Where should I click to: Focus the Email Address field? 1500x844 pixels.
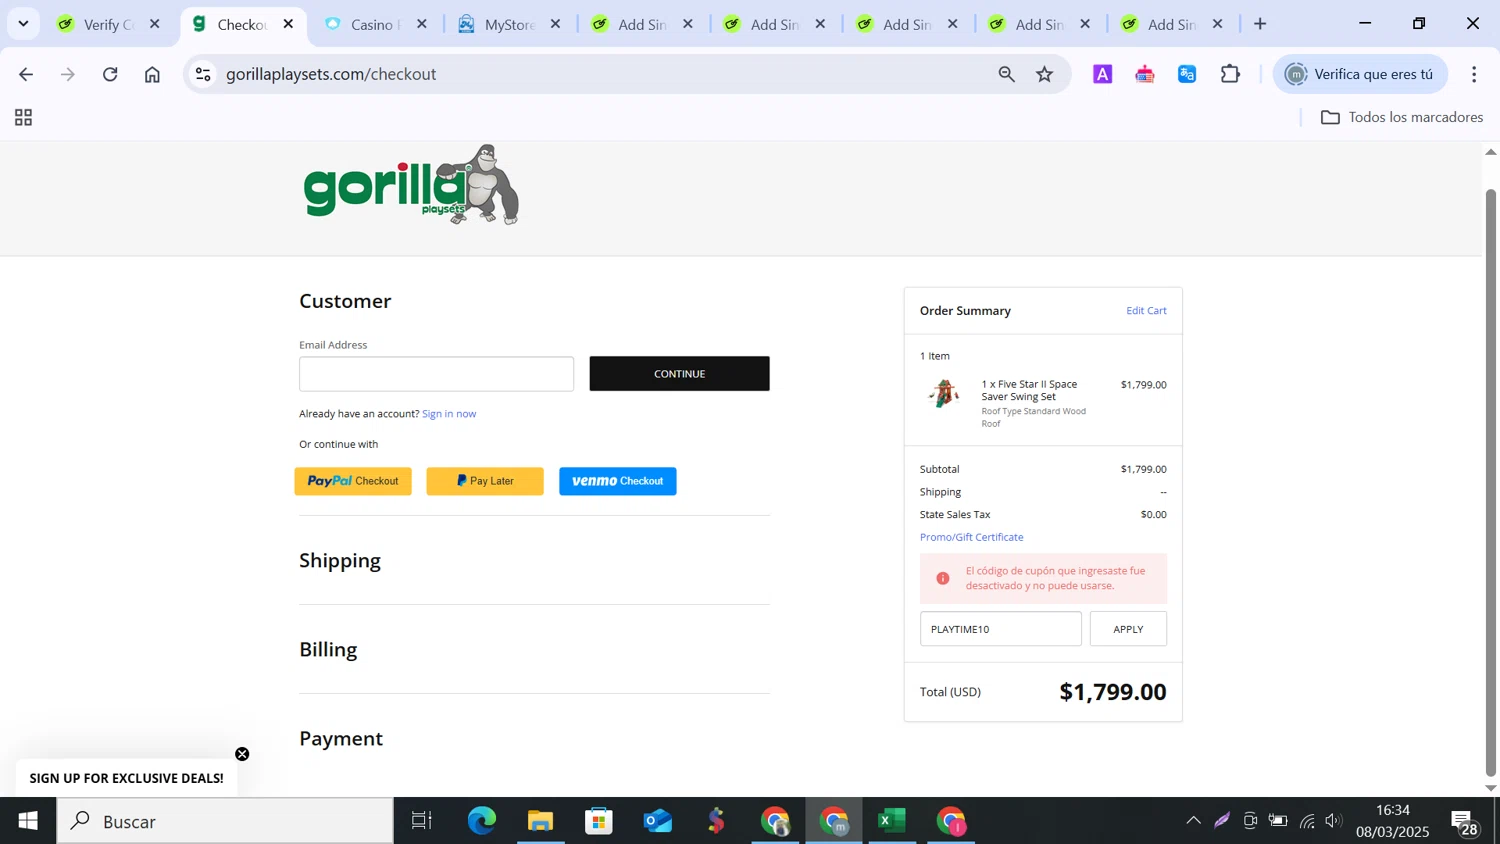(436, 374)
